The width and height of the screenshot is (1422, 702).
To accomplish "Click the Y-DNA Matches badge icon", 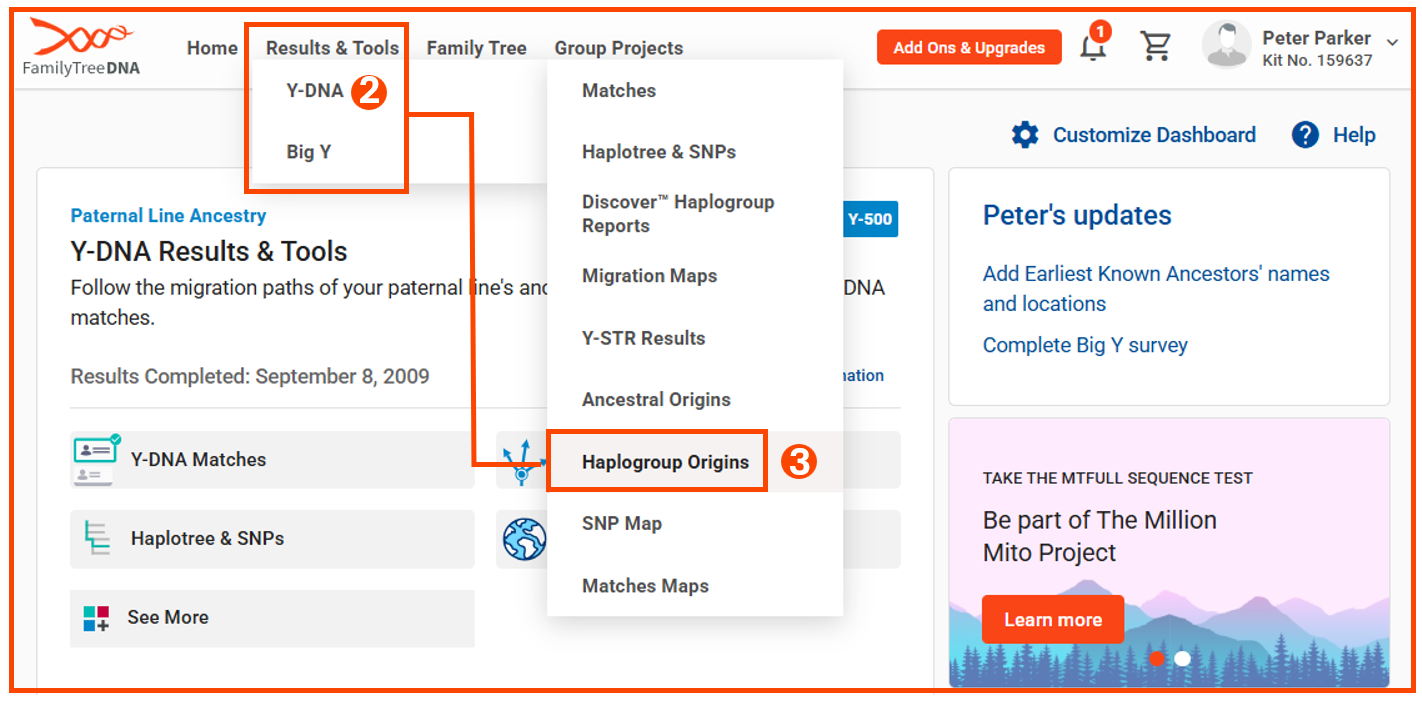I will point(93,459).
